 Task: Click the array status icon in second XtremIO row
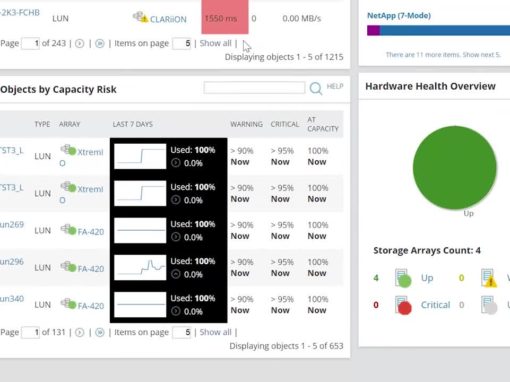(x=68, y=187)
